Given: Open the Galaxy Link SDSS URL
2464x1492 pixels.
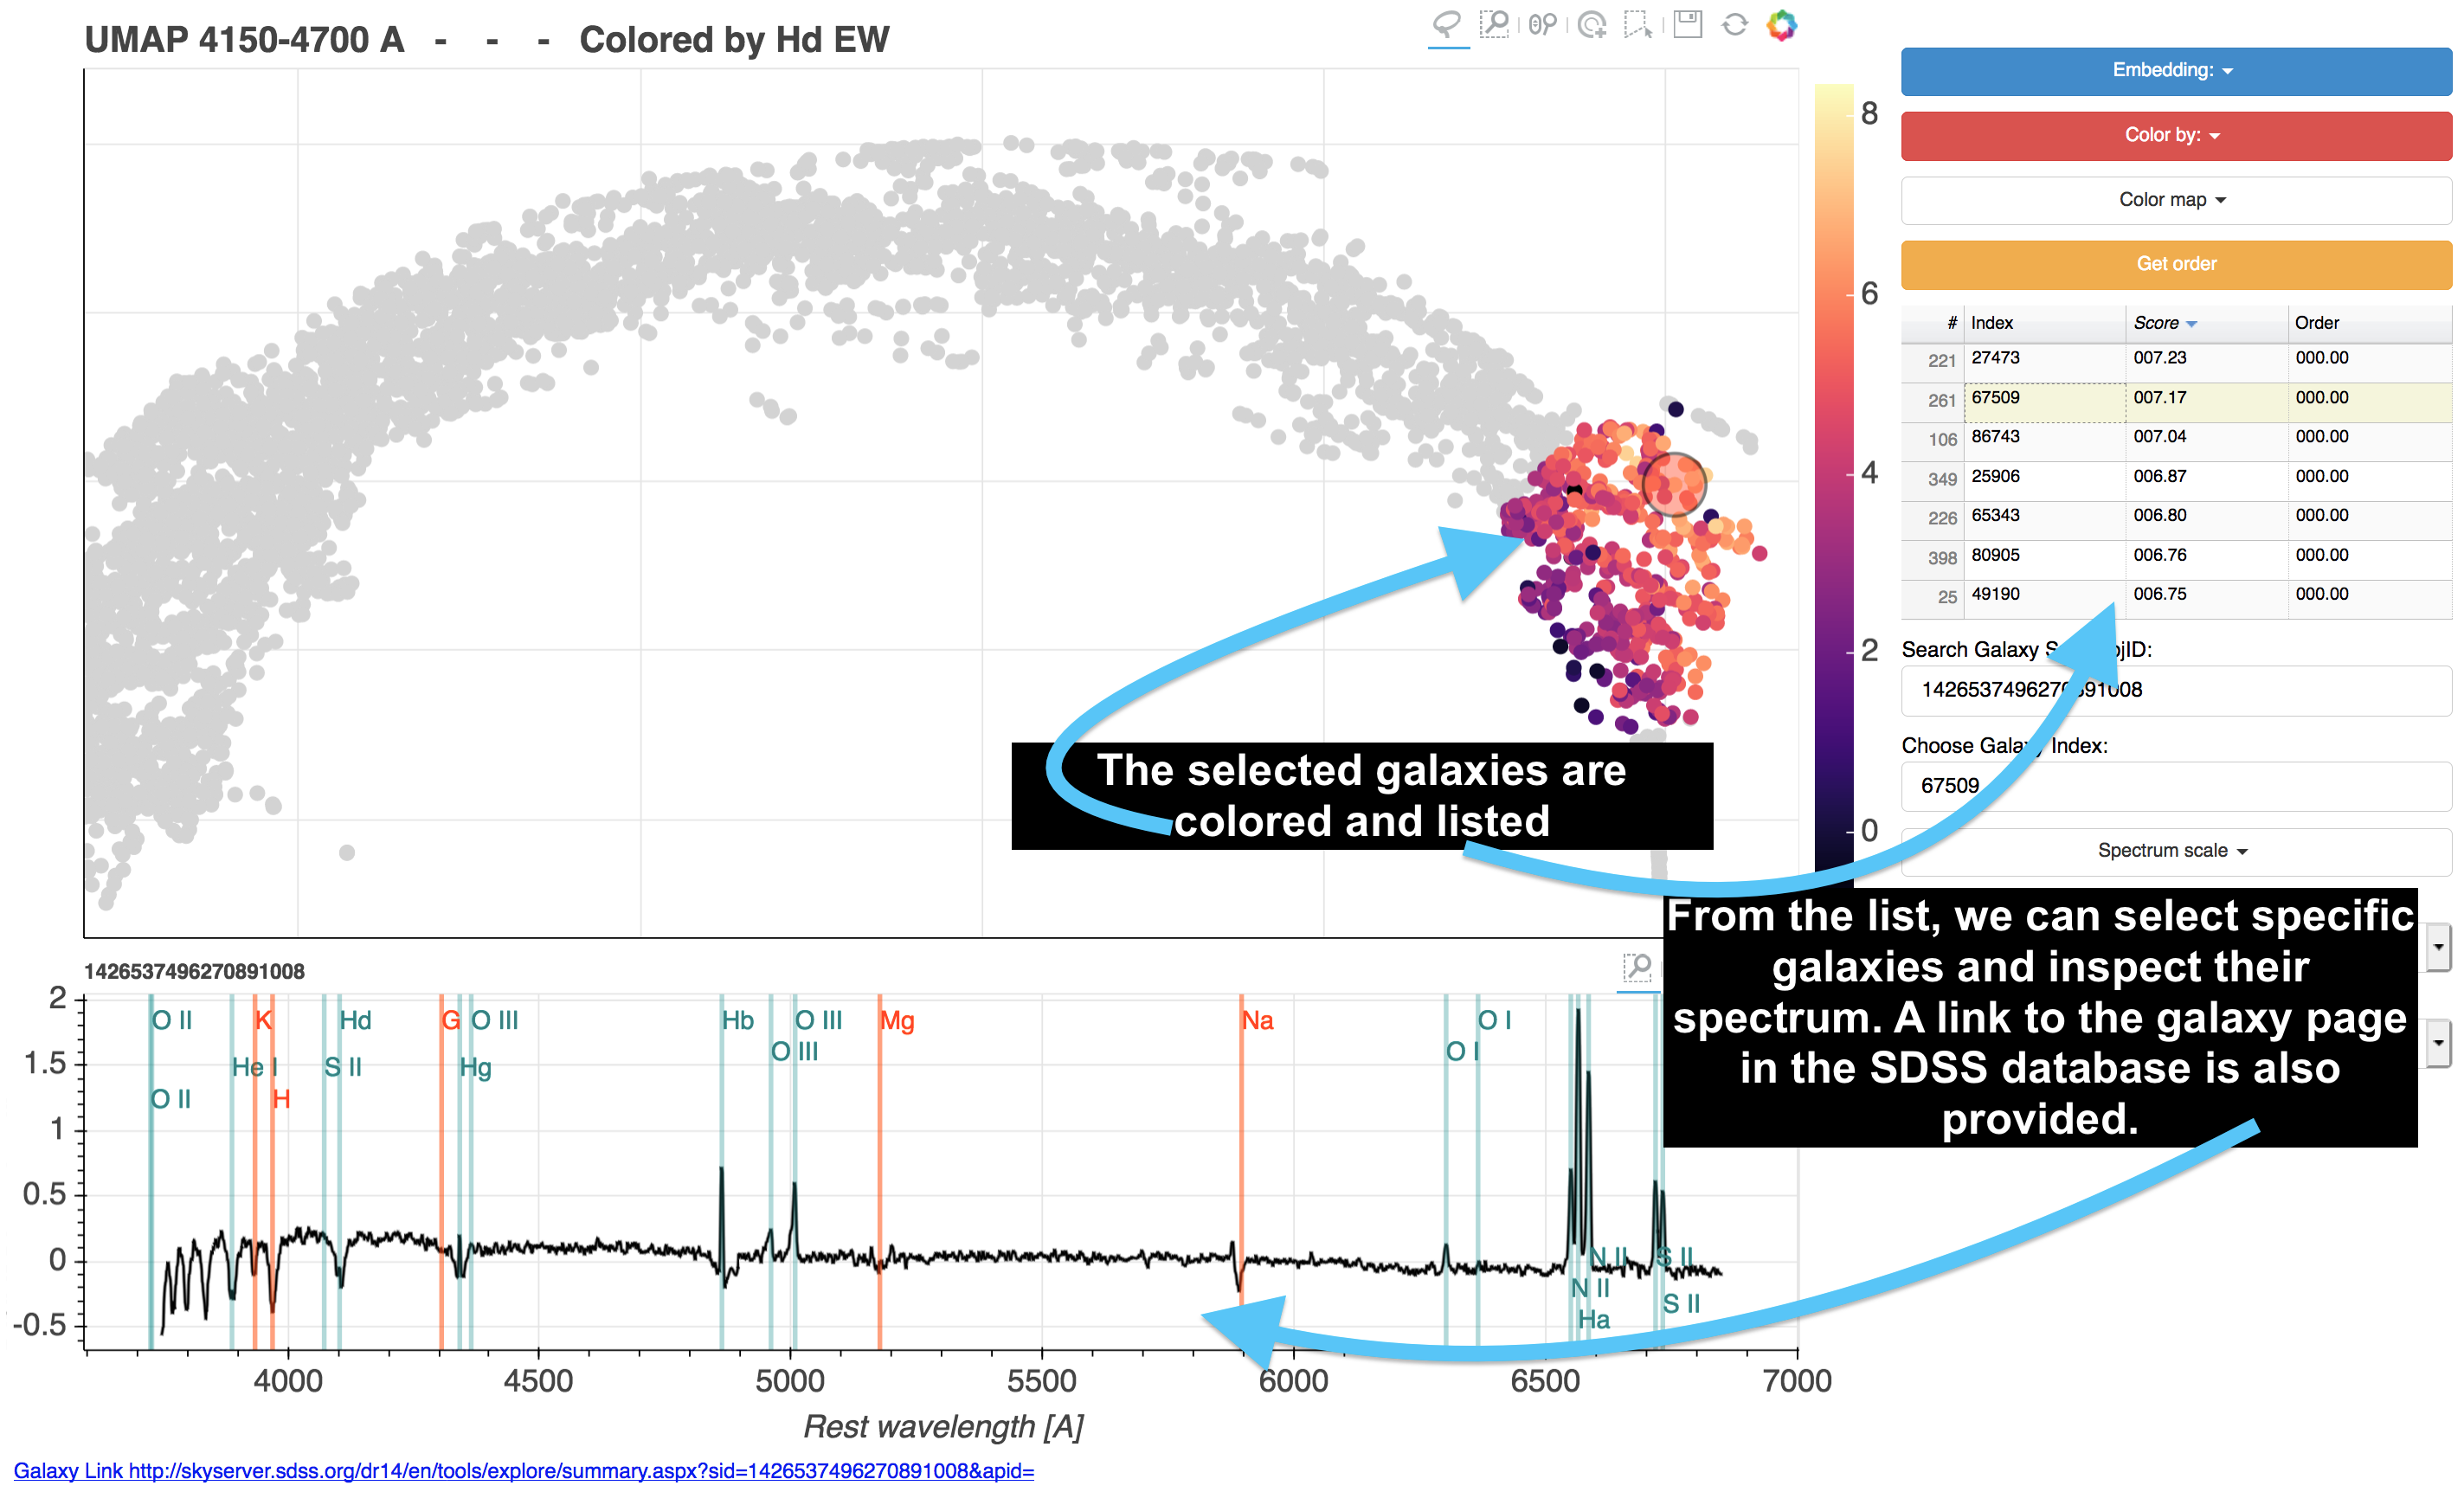Looking at the screenshot, I should (x=524, y=1470).
